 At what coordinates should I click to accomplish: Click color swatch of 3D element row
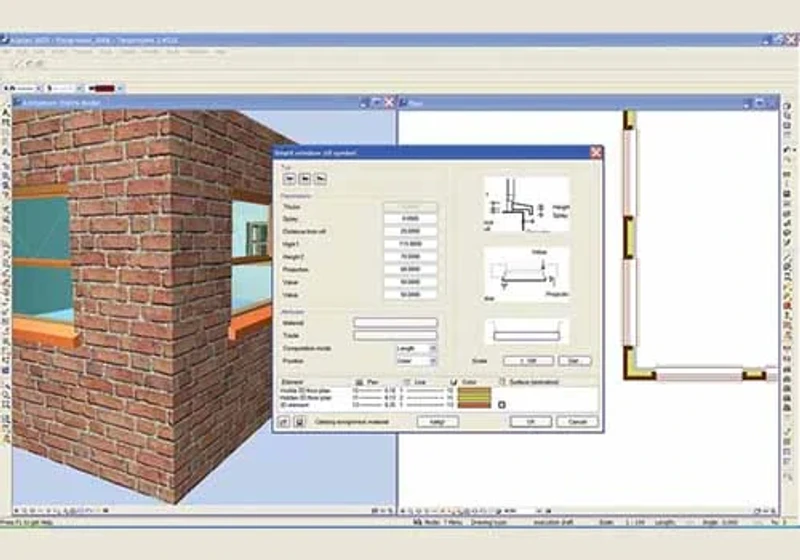[x=474, y=405]
